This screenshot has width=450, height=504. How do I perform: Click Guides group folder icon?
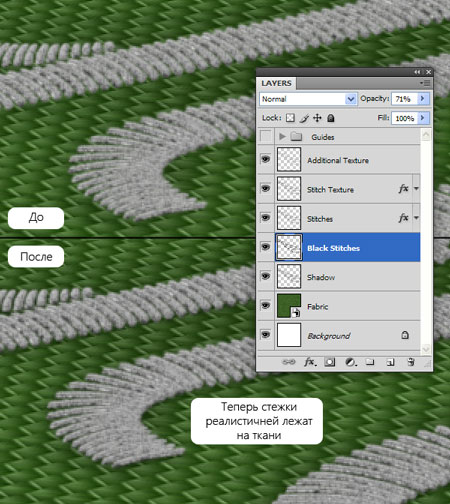click(296, 136)
